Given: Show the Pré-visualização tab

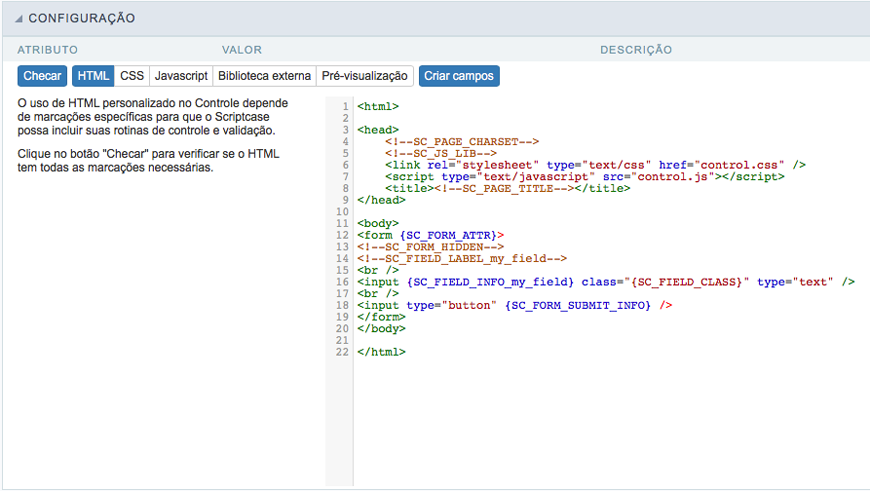Looking at the screenshot, I should point(365,76).
